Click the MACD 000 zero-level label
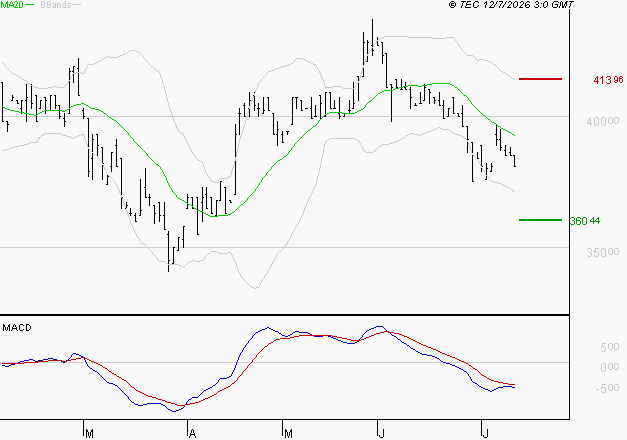Viewport: 627px width, 440px height. (609, 367)
